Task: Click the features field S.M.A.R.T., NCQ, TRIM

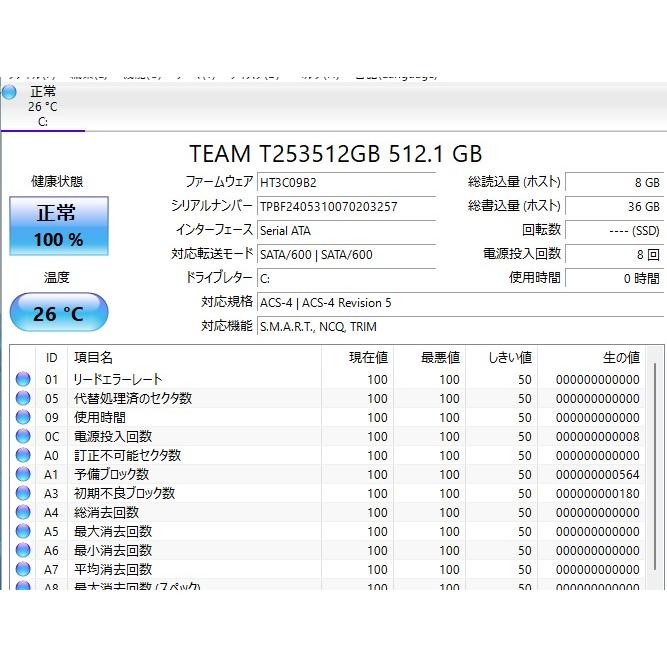Action: tap(461, 326)
